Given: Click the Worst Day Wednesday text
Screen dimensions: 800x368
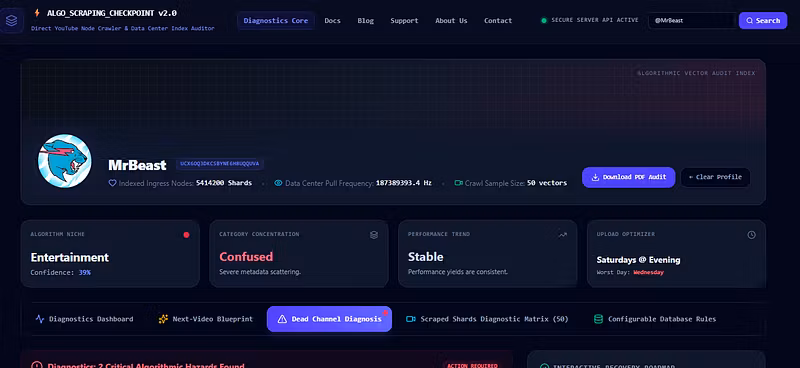Looking at the screenshot, I should coord(630,273).
